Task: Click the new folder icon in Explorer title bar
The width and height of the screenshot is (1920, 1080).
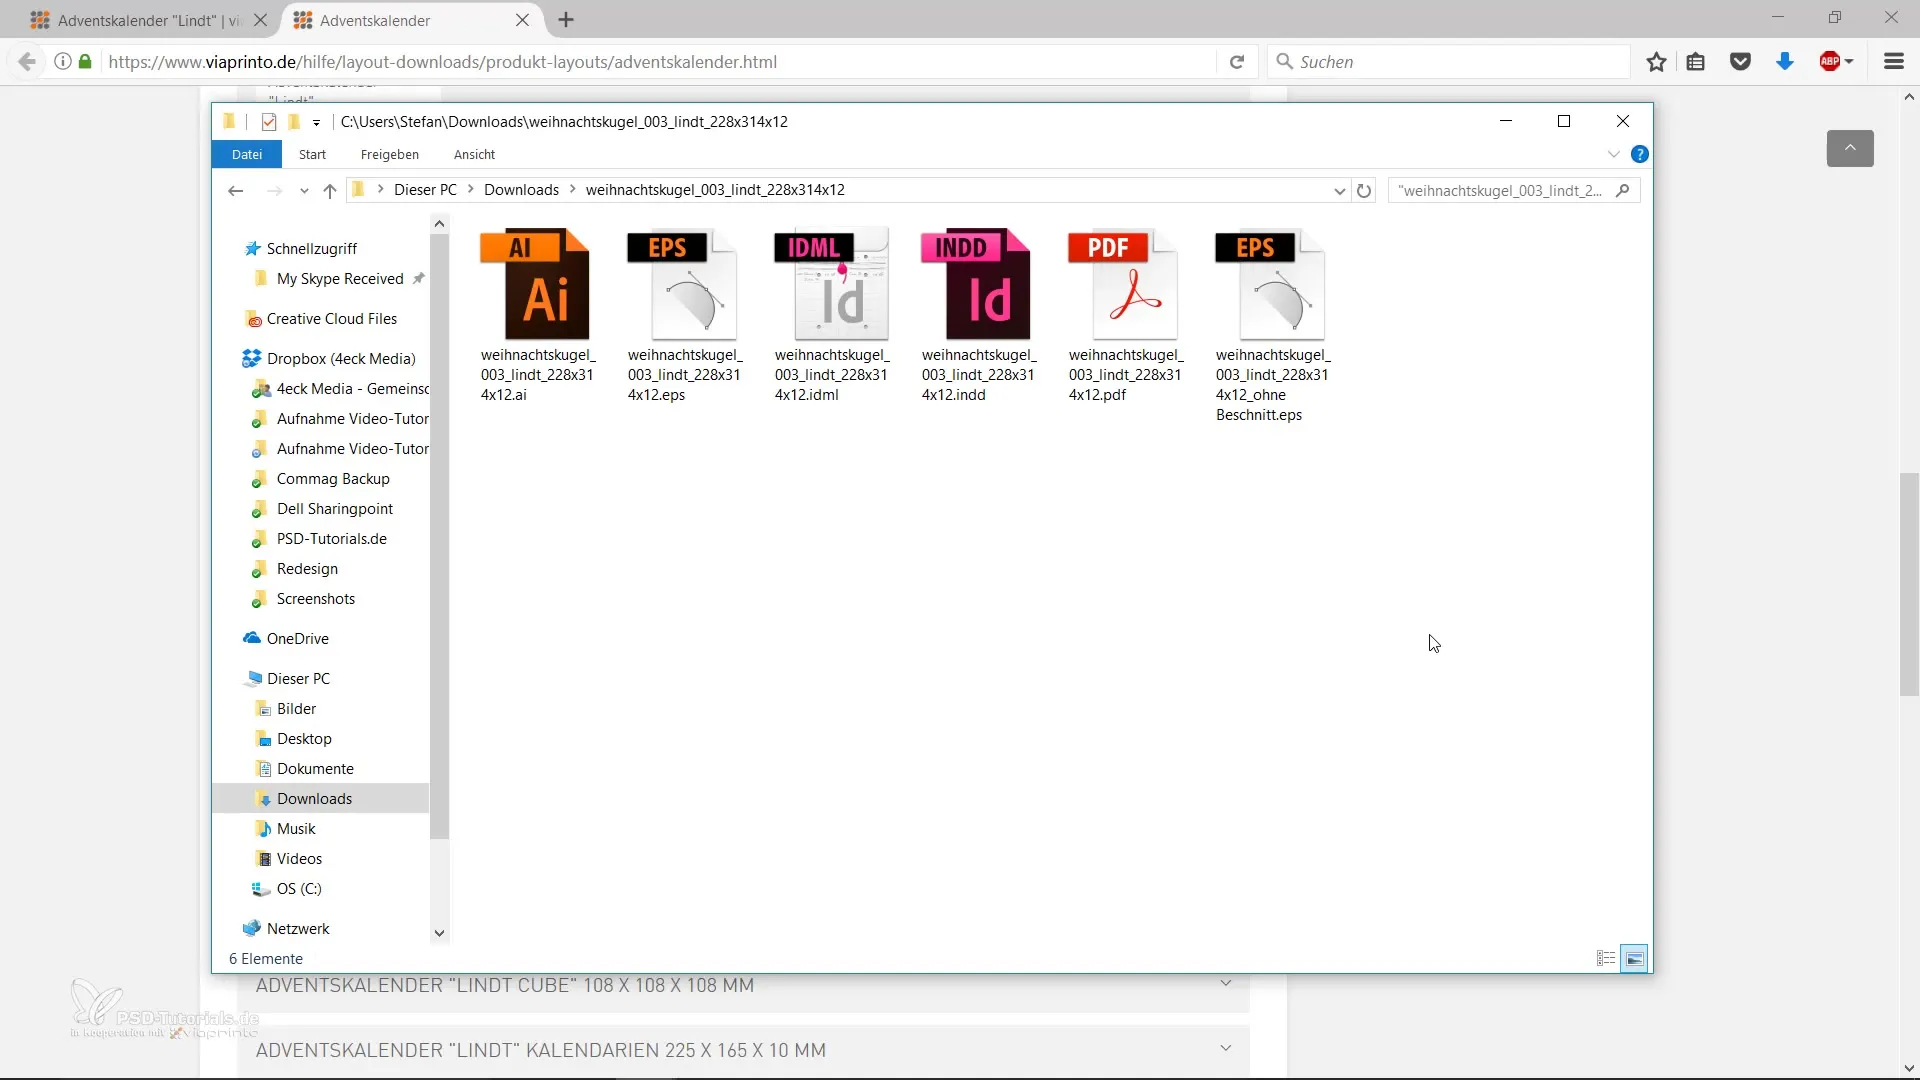Action: click(x=294, y=122)
